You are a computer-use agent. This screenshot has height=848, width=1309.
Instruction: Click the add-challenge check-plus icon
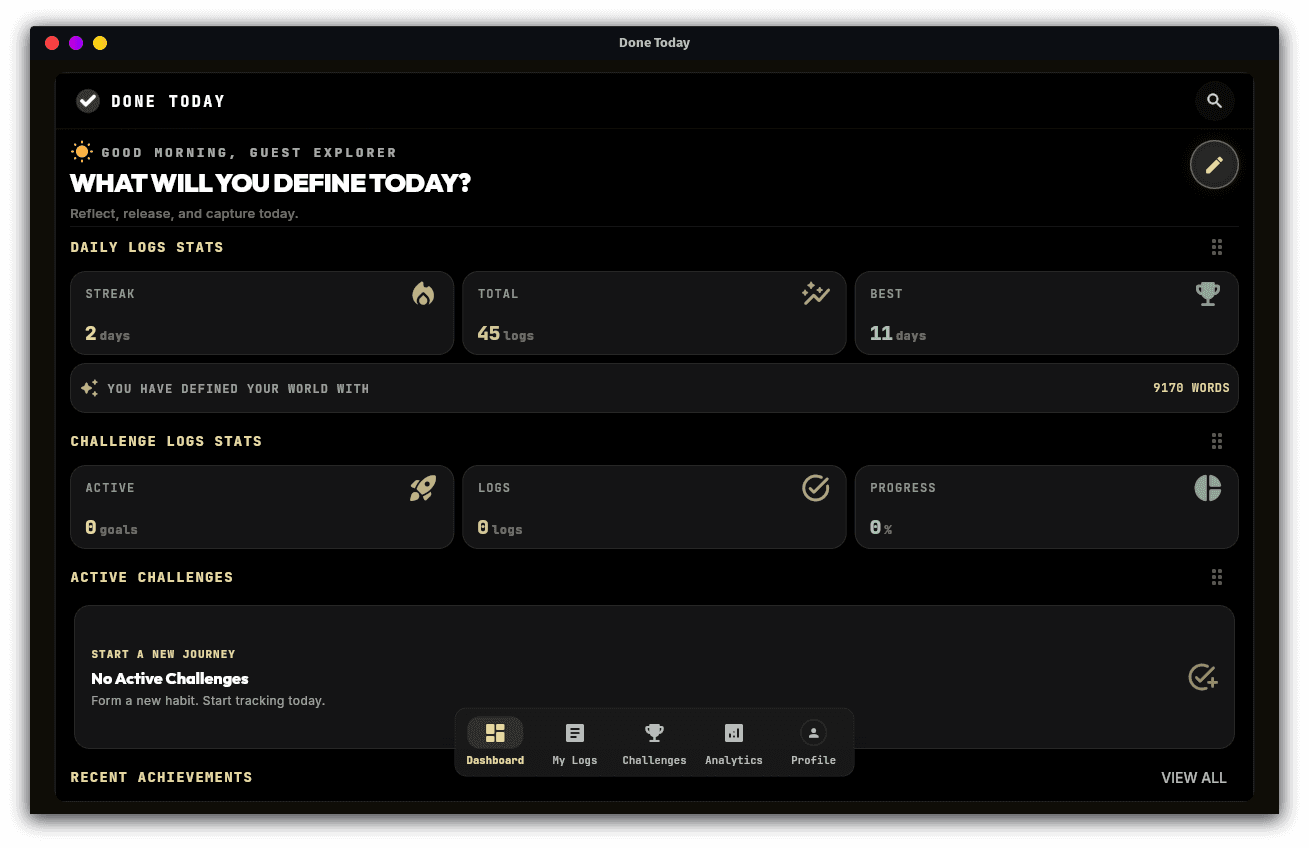coord(1203,678)
